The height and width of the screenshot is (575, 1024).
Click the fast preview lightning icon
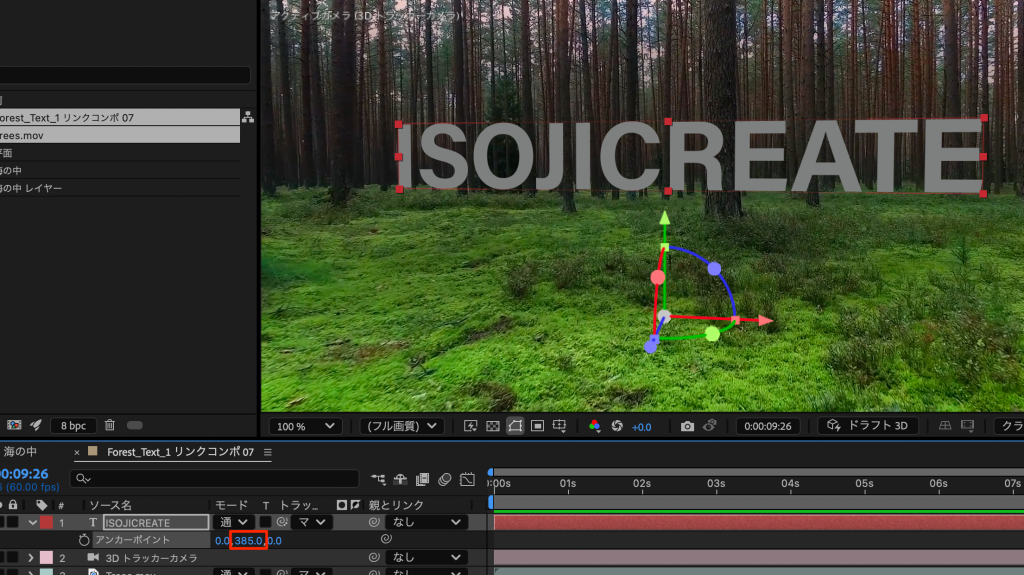coord(471,426)
